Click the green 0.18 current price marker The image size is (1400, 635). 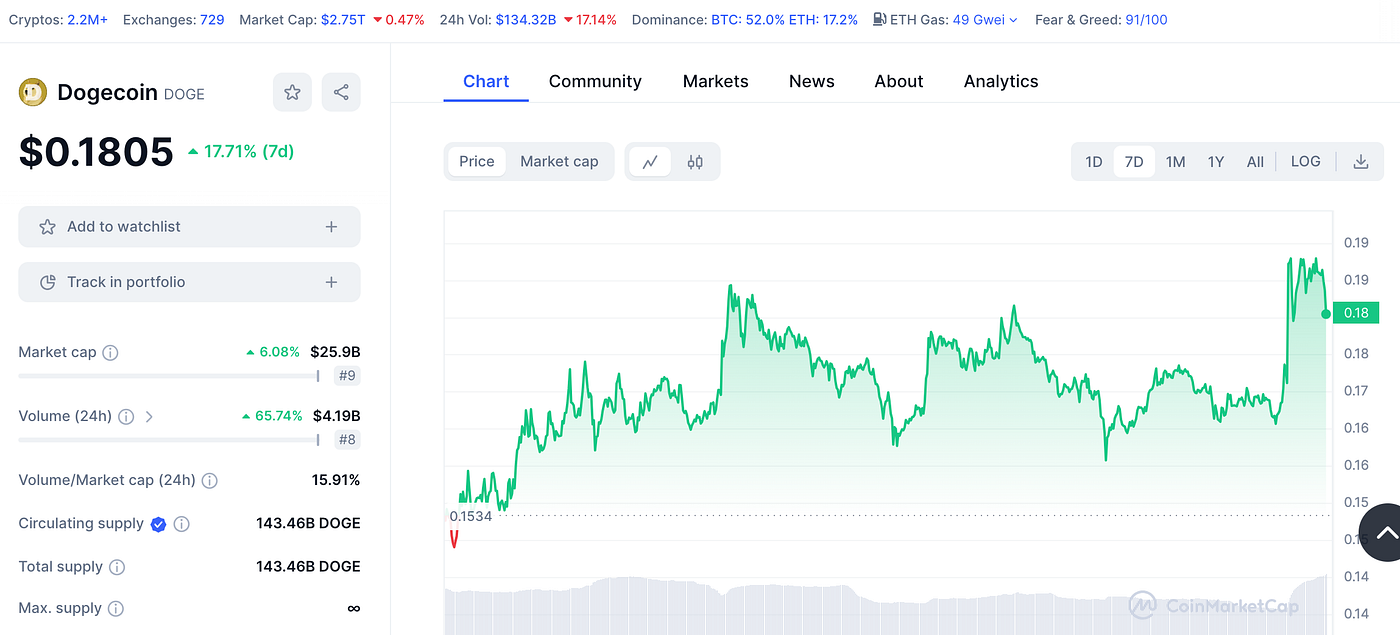tap(1356, 313)
